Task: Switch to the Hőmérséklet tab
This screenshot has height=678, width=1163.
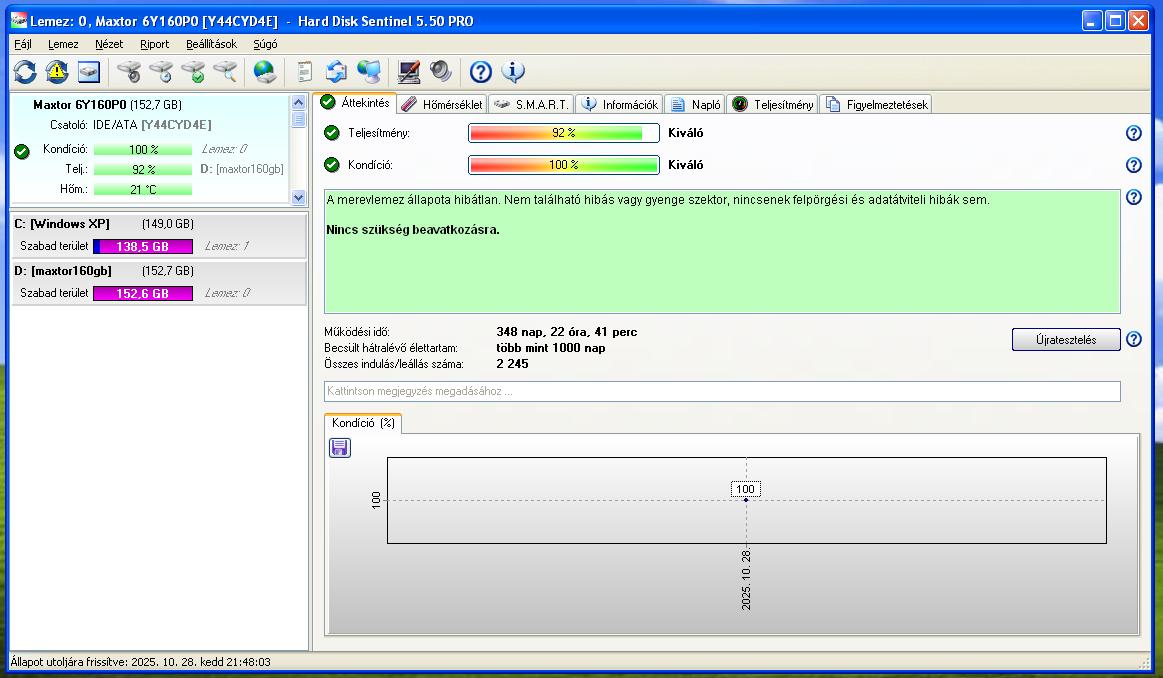Action: click(441, 104)
